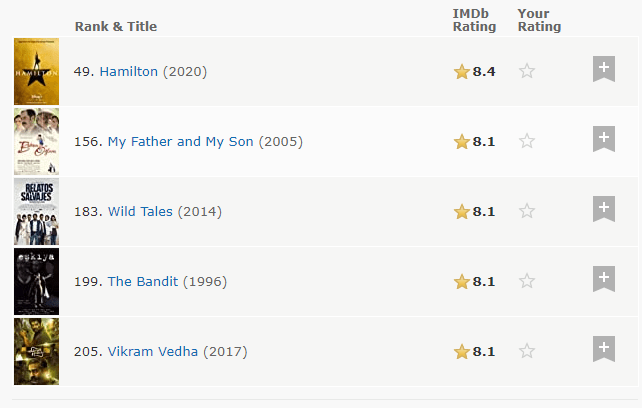The width and height of the screenshot is (642, 408).
Task: Rate Wild Tales with the empty star
Action: click(527, 211)
